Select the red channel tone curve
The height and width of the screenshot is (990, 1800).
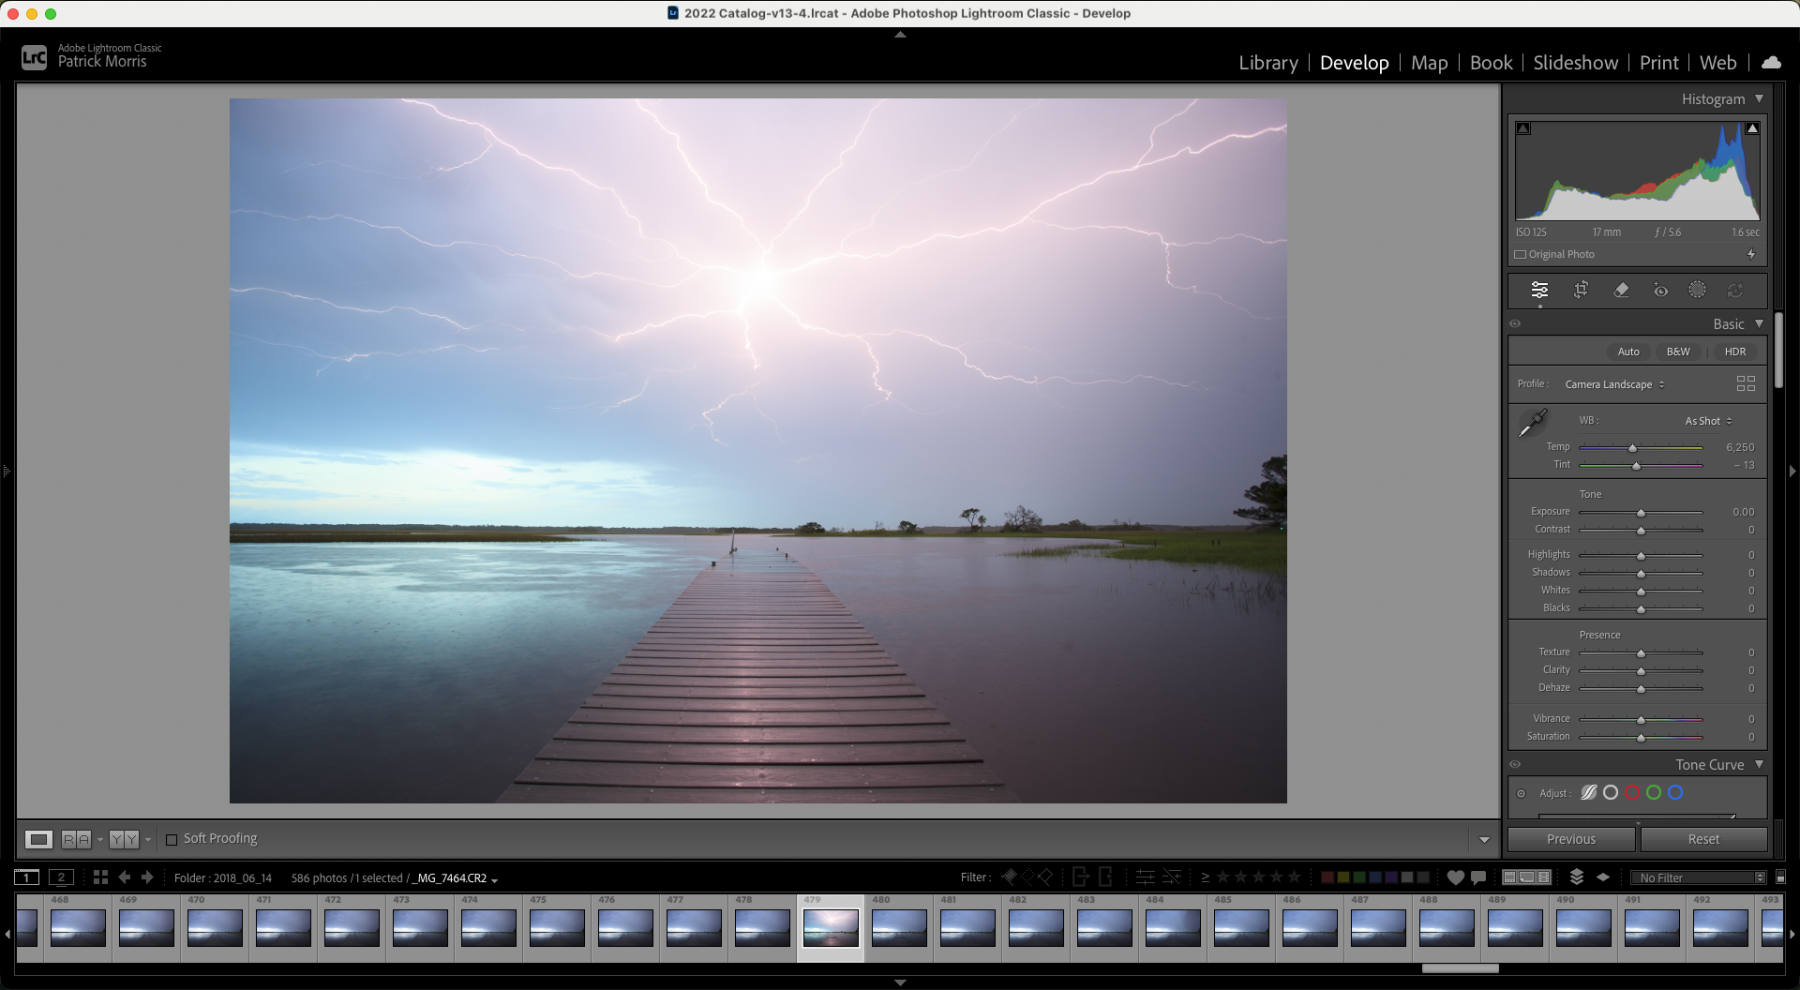click(1632, 792)
